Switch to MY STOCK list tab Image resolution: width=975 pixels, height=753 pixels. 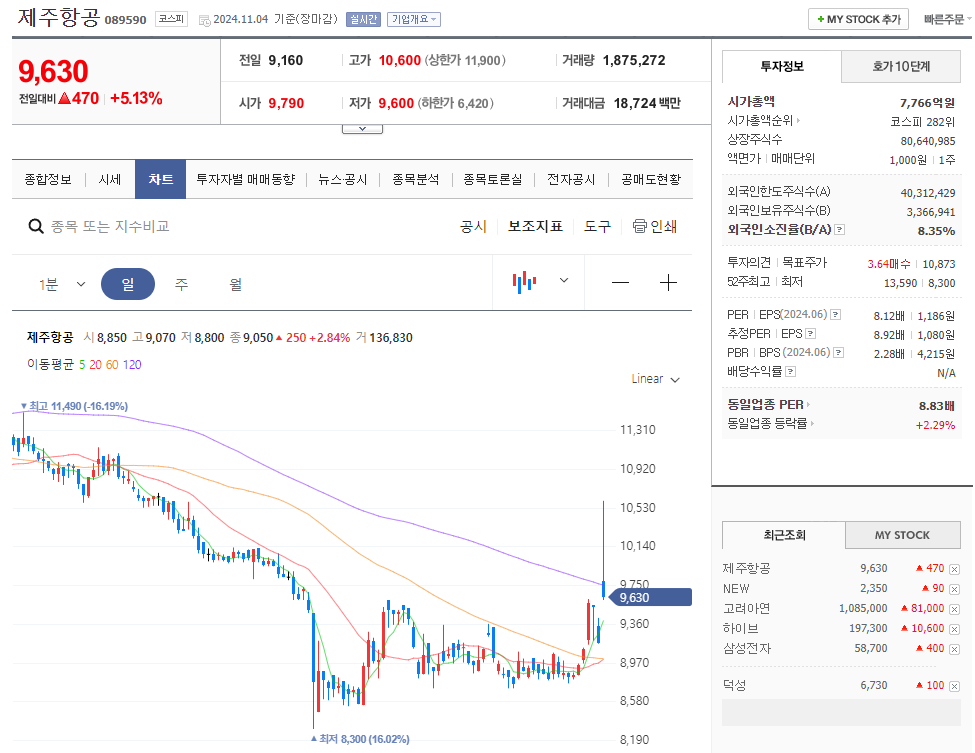[902, 535]
